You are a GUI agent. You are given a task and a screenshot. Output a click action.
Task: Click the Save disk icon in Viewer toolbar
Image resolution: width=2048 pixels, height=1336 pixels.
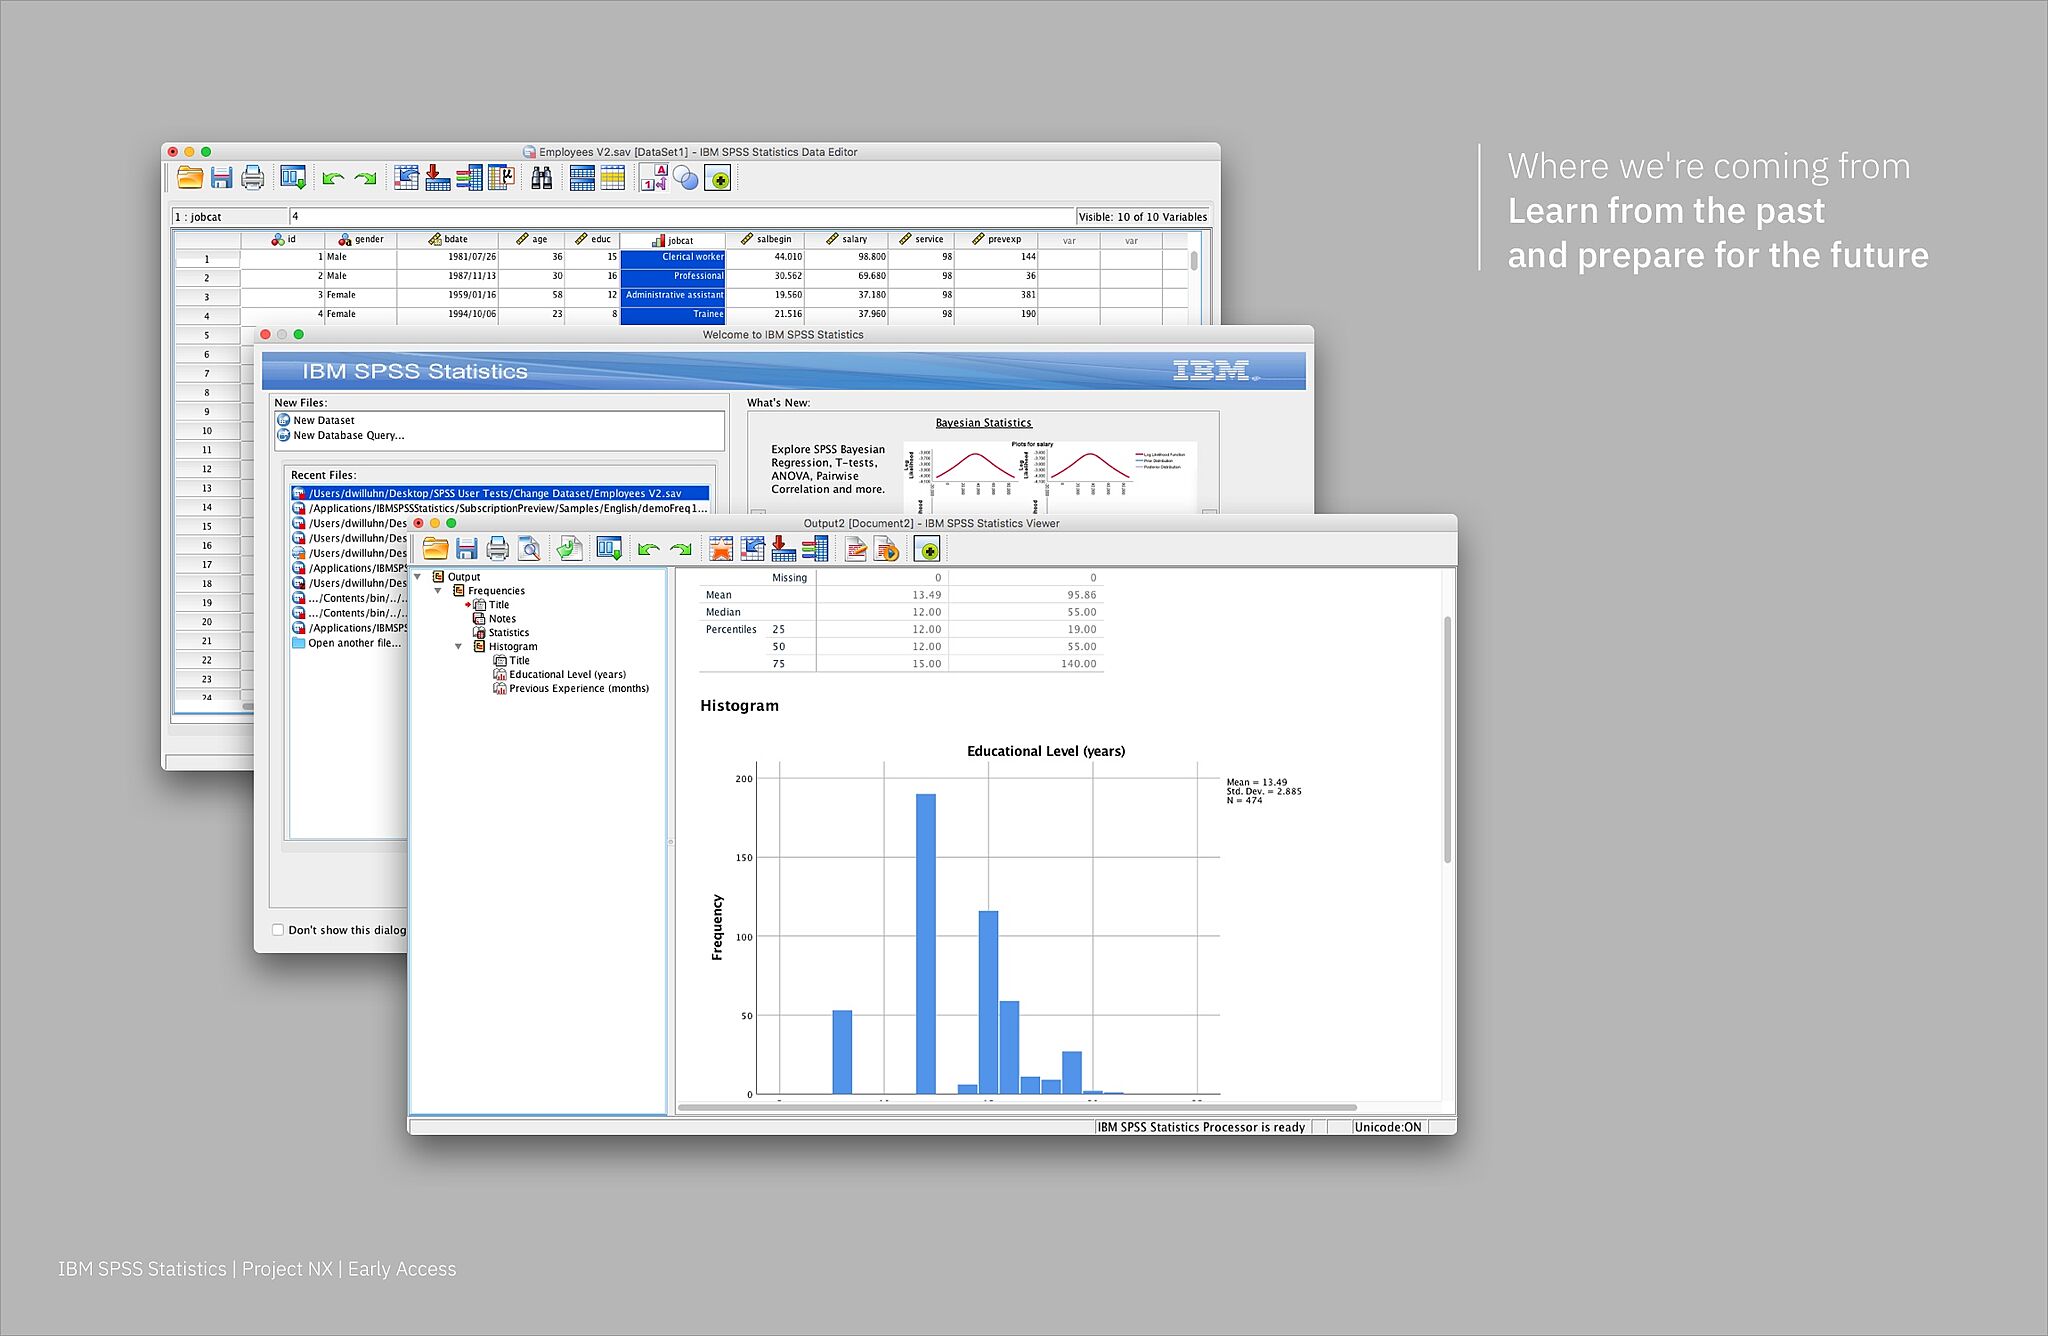coord(466,548)
